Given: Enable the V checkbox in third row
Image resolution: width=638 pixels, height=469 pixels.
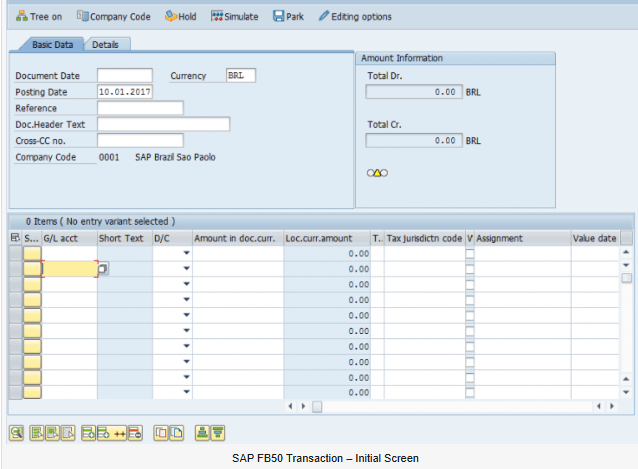Looking at the screenshot, I should pyautogui.click(x=470, y=285).
